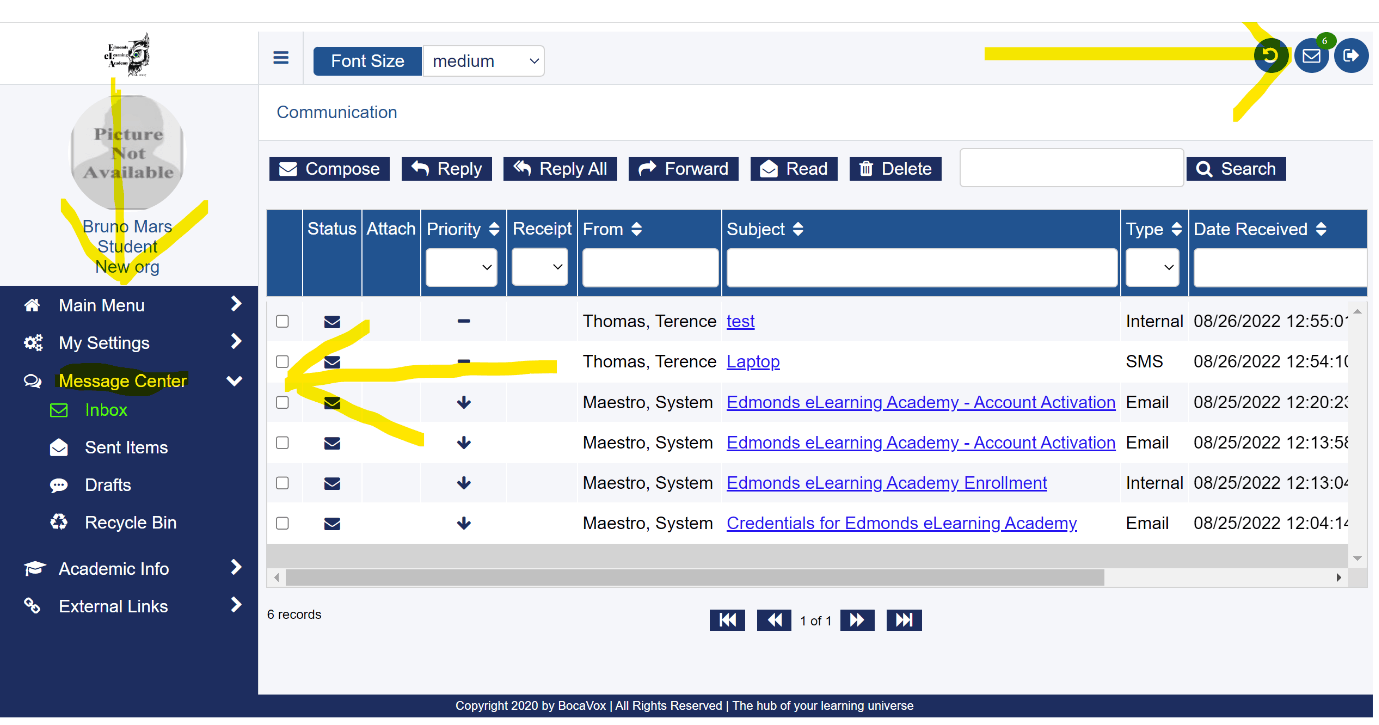Open the Priority filter dropdown
1379x725 pixels.
pyautogui.click(x=461, y=268)
